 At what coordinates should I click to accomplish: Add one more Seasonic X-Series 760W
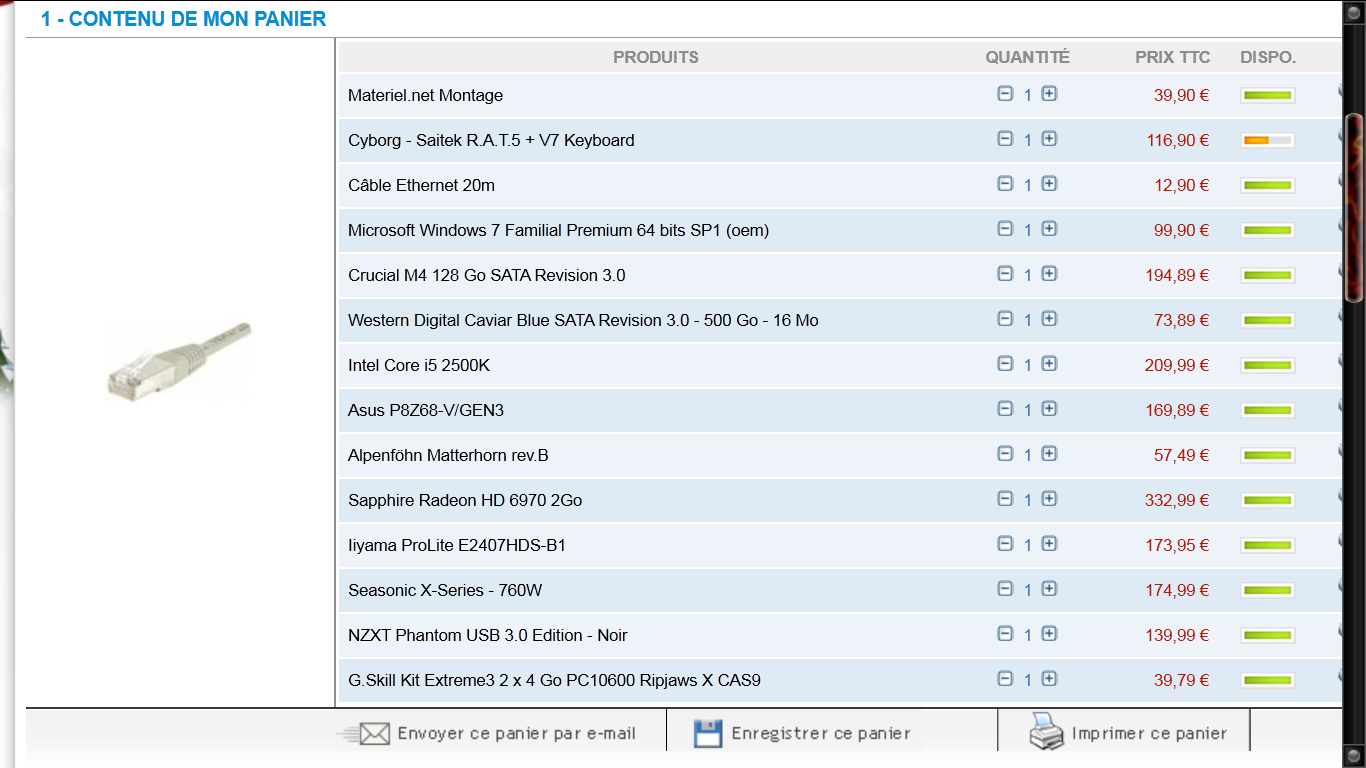click(1049, 589)
